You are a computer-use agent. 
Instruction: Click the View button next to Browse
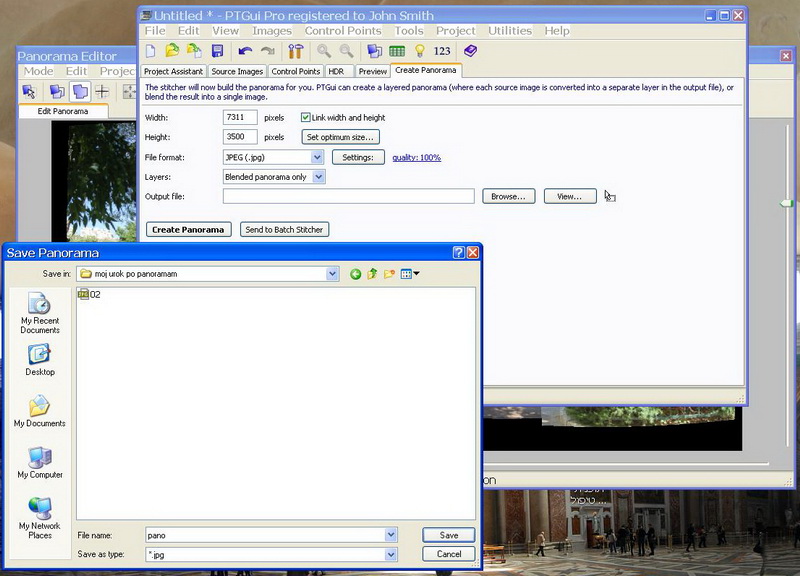tap(570, 196)
